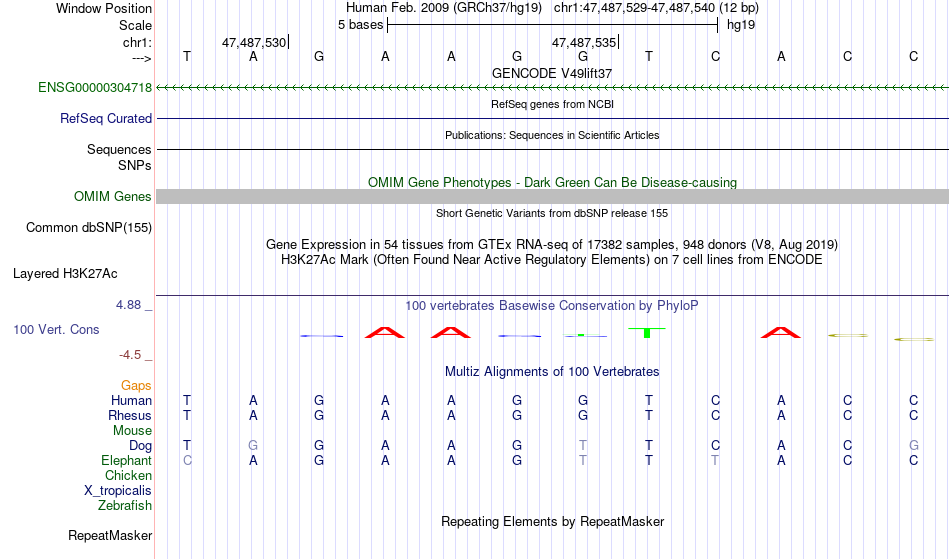Click the chr1: ruler label

(x=137, y=42)
